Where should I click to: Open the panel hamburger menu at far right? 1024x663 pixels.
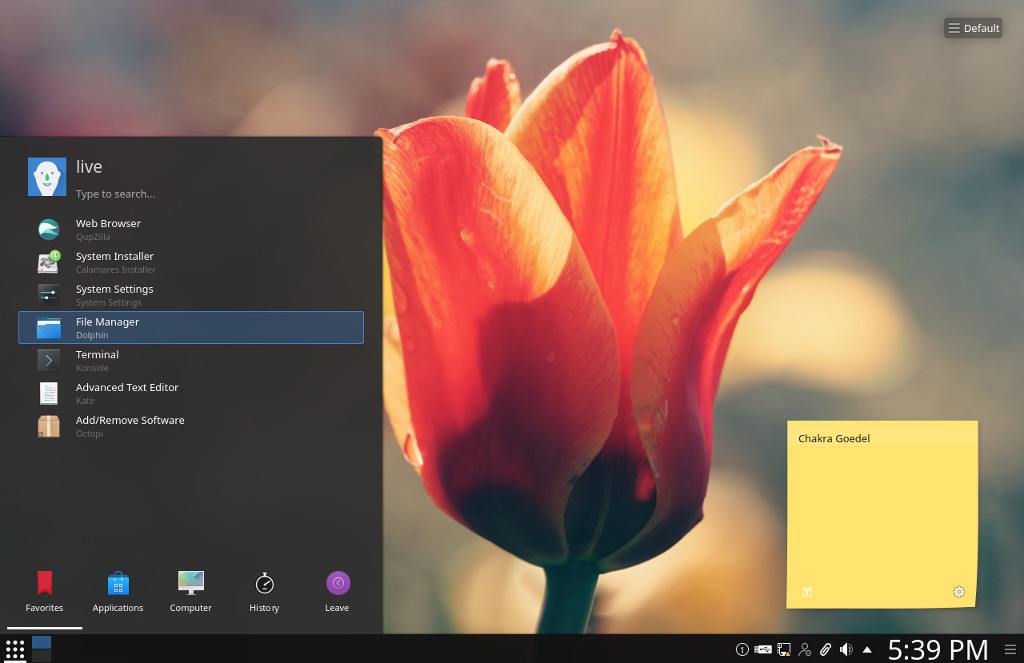click(x=1012, y=649)
